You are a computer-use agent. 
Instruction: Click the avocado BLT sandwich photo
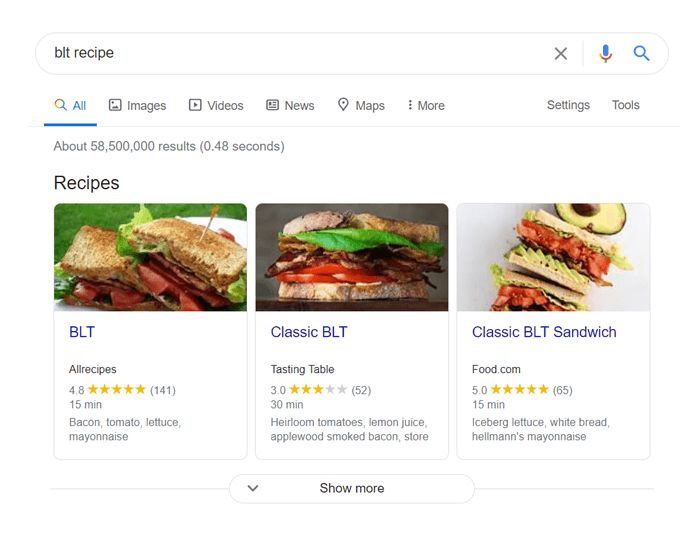[553, 257]
